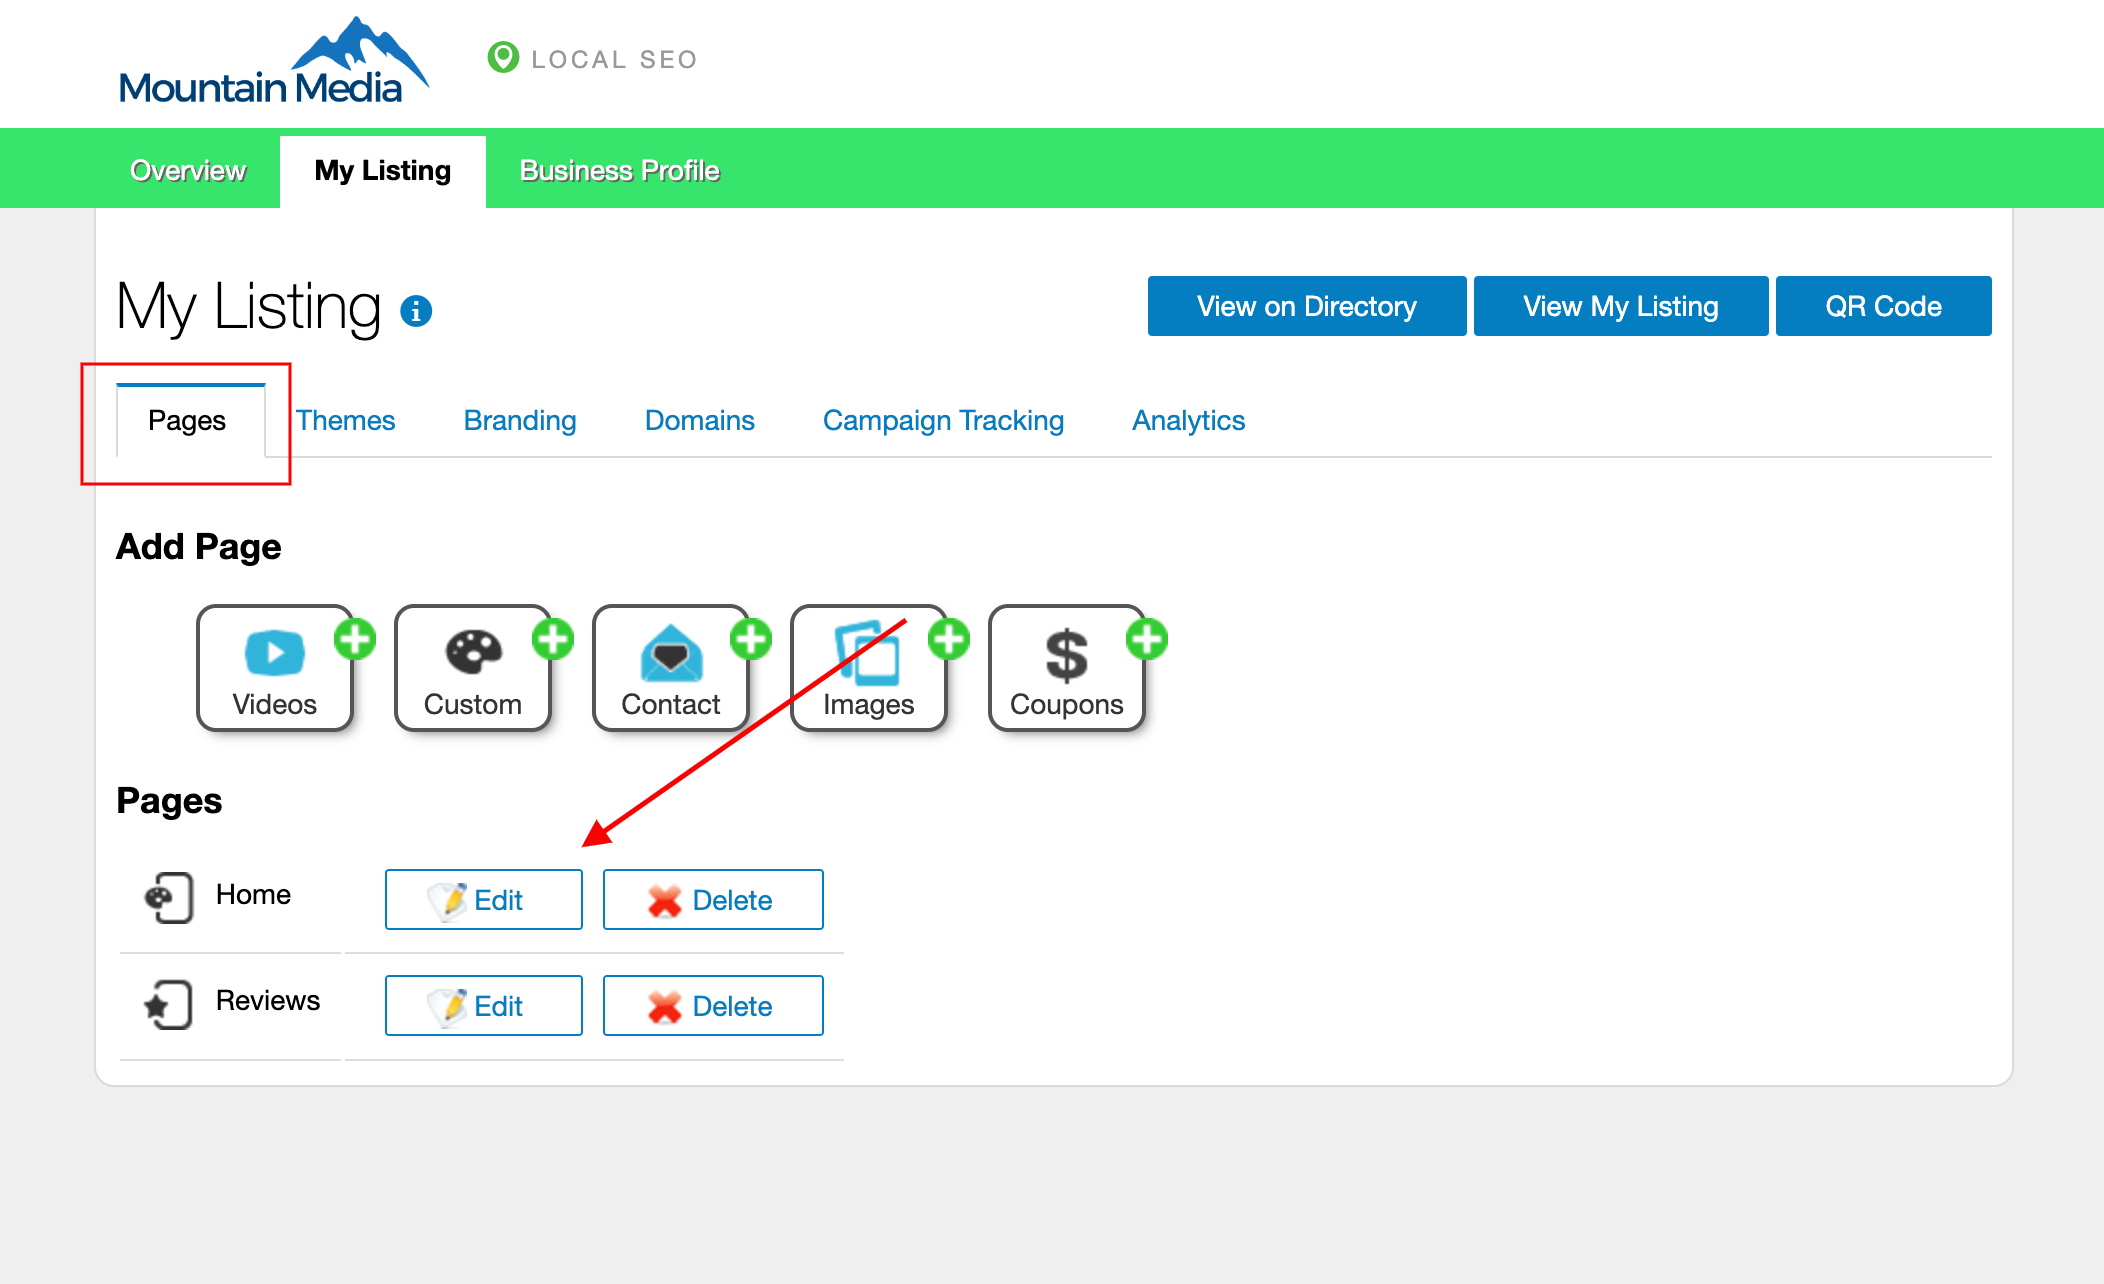
Task: Add a Coupons page
Action: [x=1067, y=668]
